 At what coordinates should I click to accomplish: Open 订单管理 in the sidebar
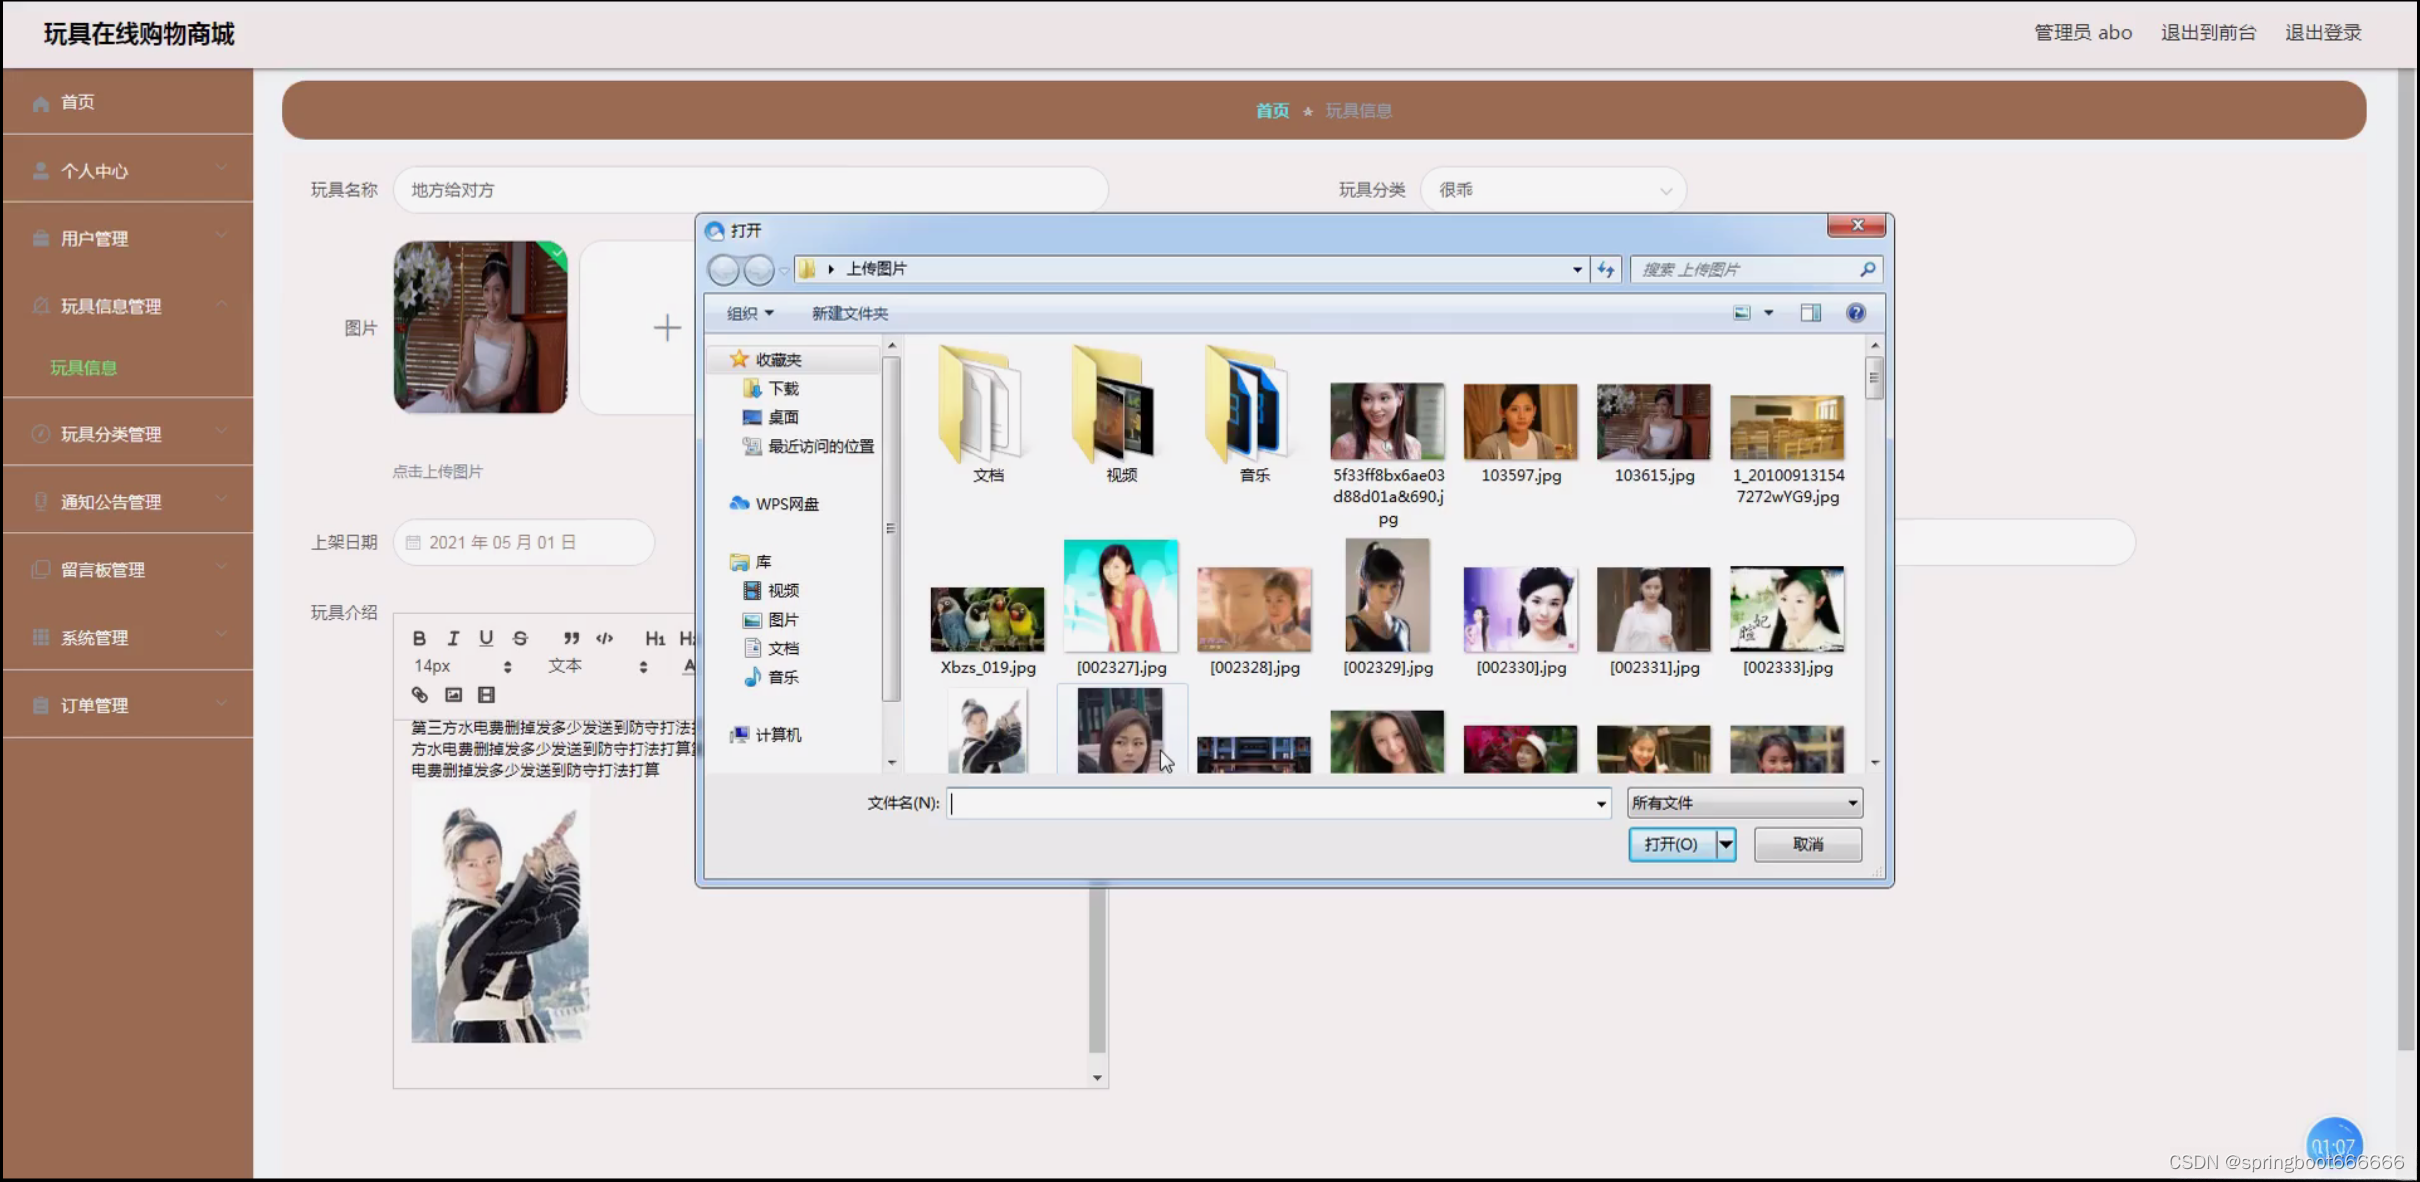127,705
